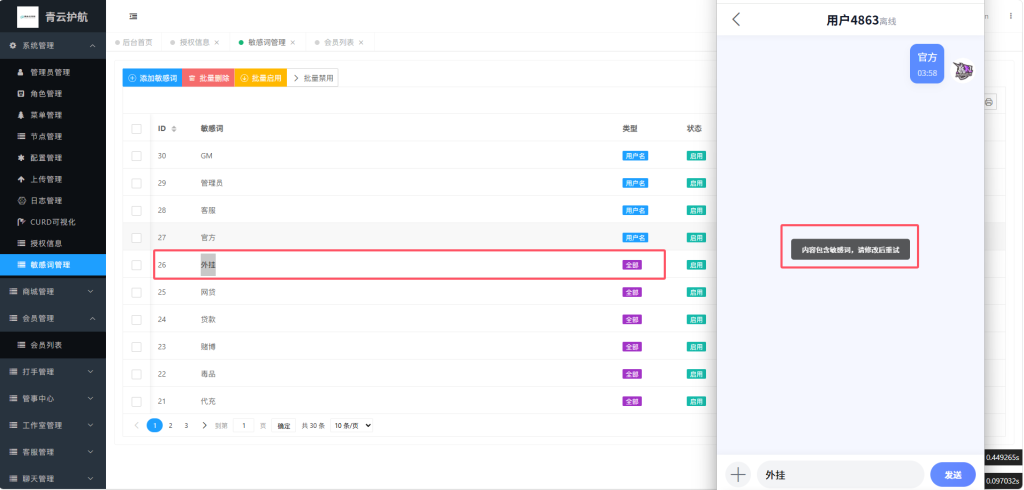Expand the 聊天管理 menu group
Image resolution: width=1024 pixels, height=490 pixels.
pos(53,479)
